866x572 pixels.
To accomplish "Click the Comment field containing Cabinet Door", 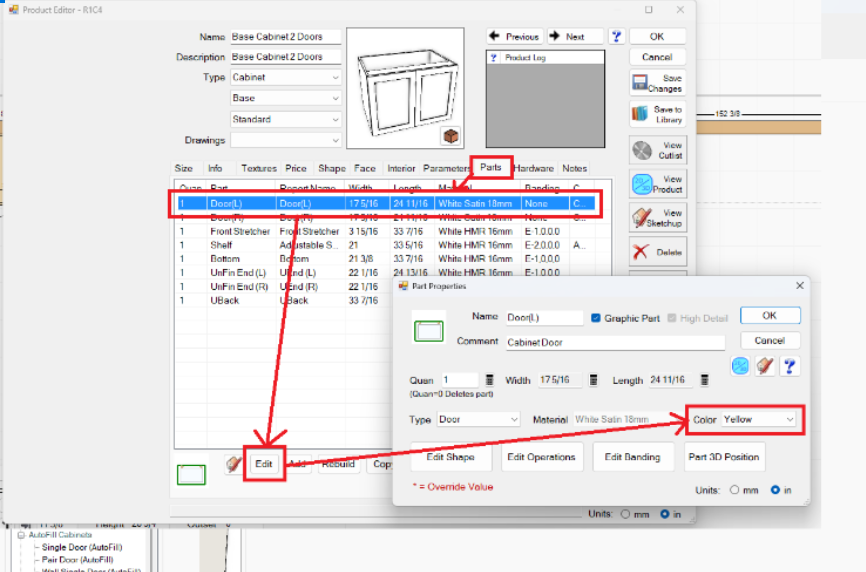I will coord(614,342).
